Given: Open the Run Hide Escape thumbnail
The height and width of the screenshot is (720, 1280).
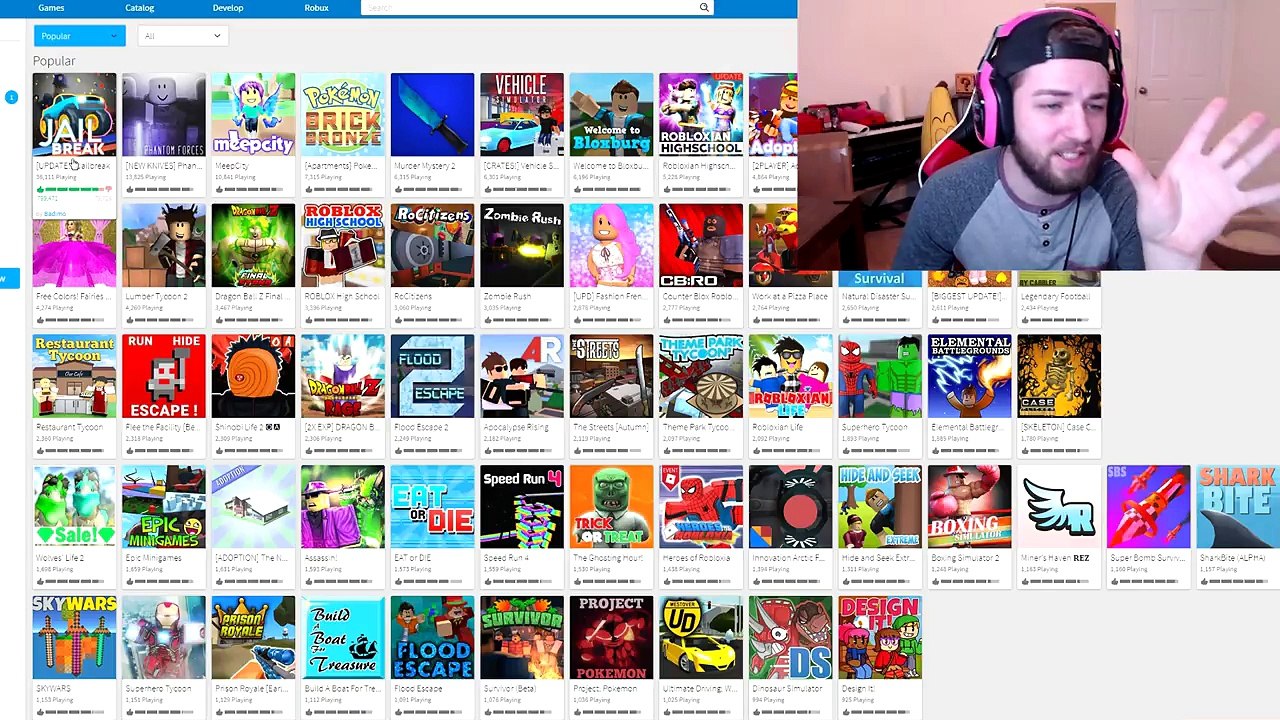Looking at the screenshot, I should pos(164,376).
